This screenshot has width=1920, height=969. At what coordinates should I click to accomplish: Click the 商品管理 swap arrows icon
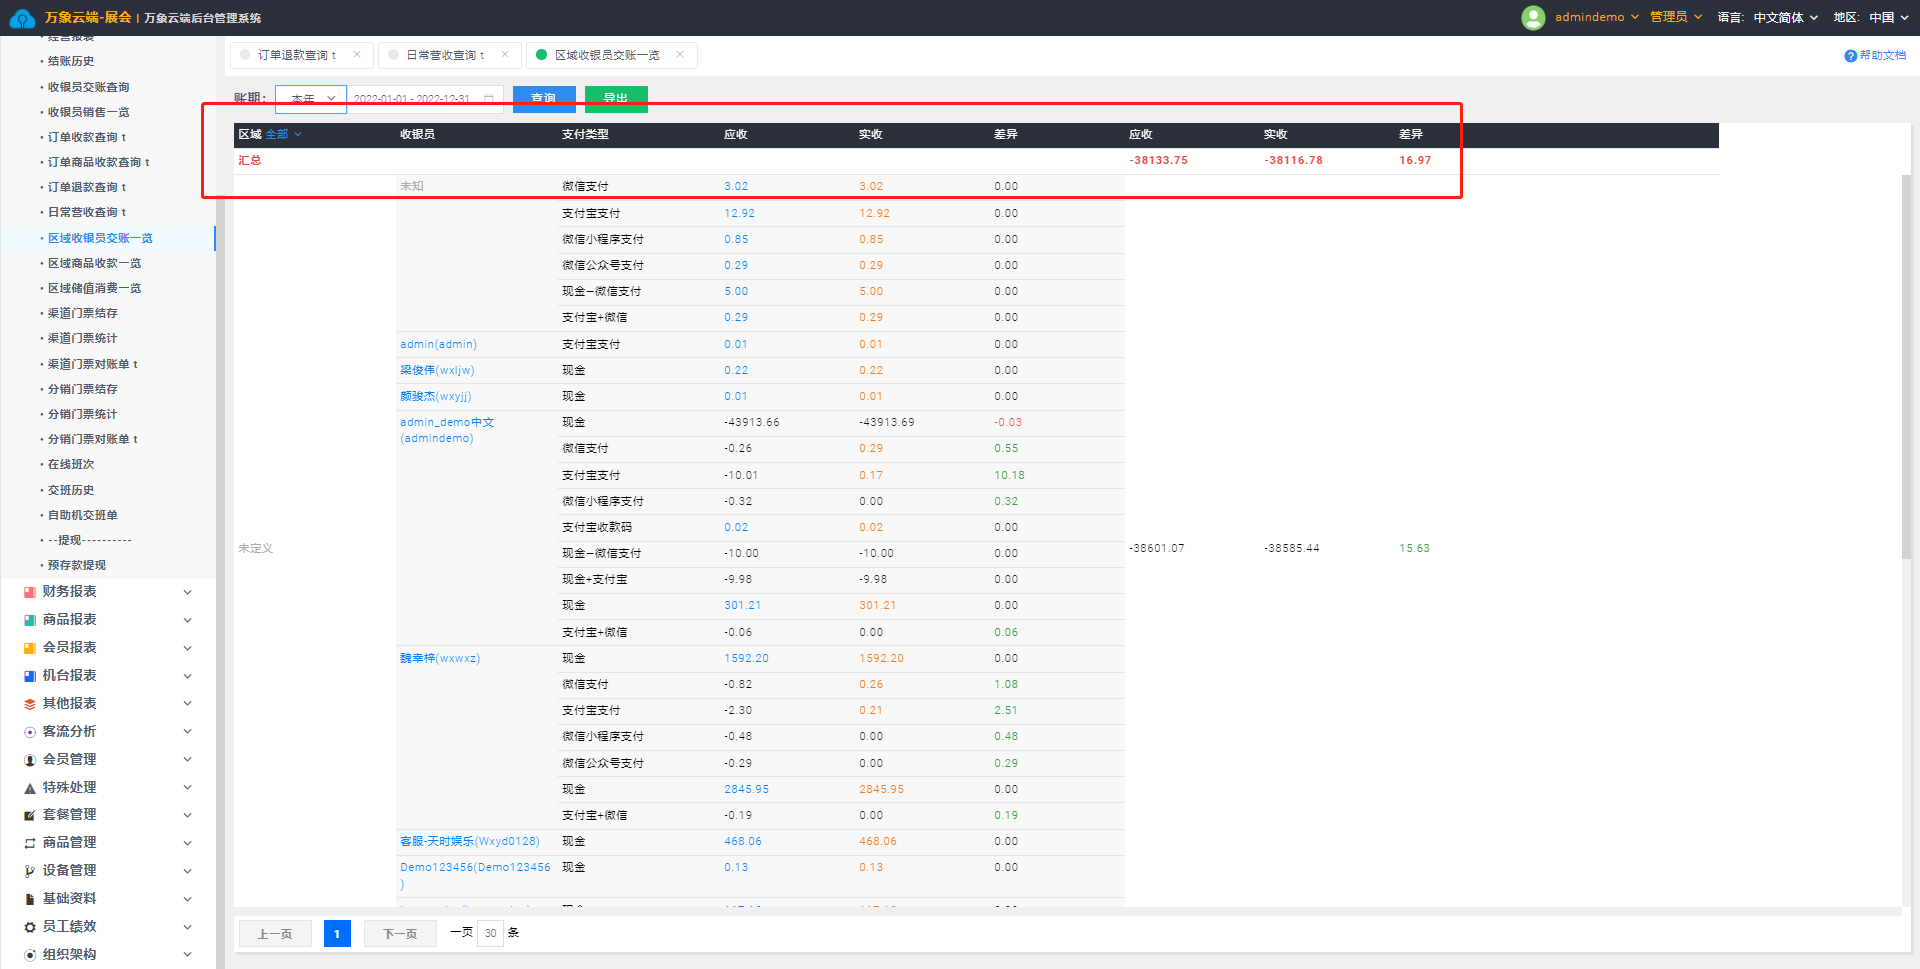[x=30, y=843]
